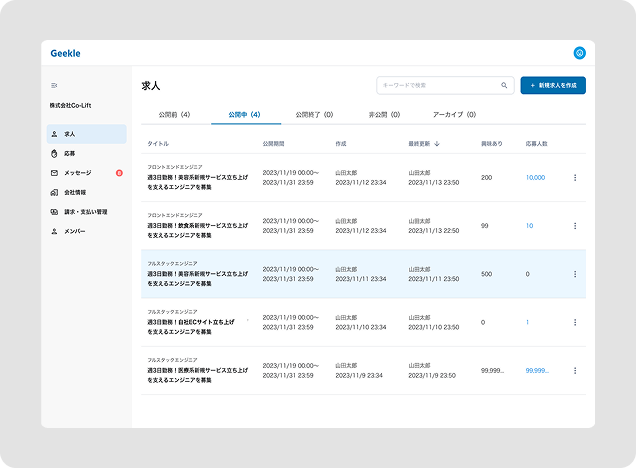Screen dimensions: 636x468
Task: Click the タイトル column header
Action: pos(158,144)
